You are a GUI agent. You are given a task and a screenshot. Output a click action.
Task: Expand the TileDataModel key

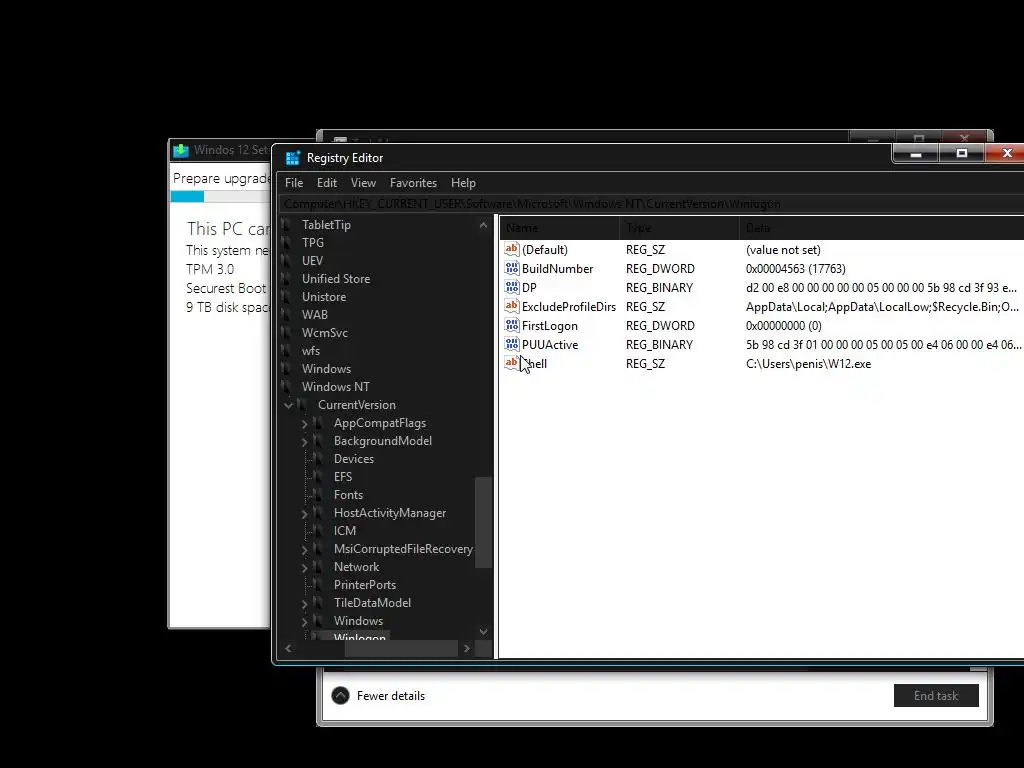304,603
